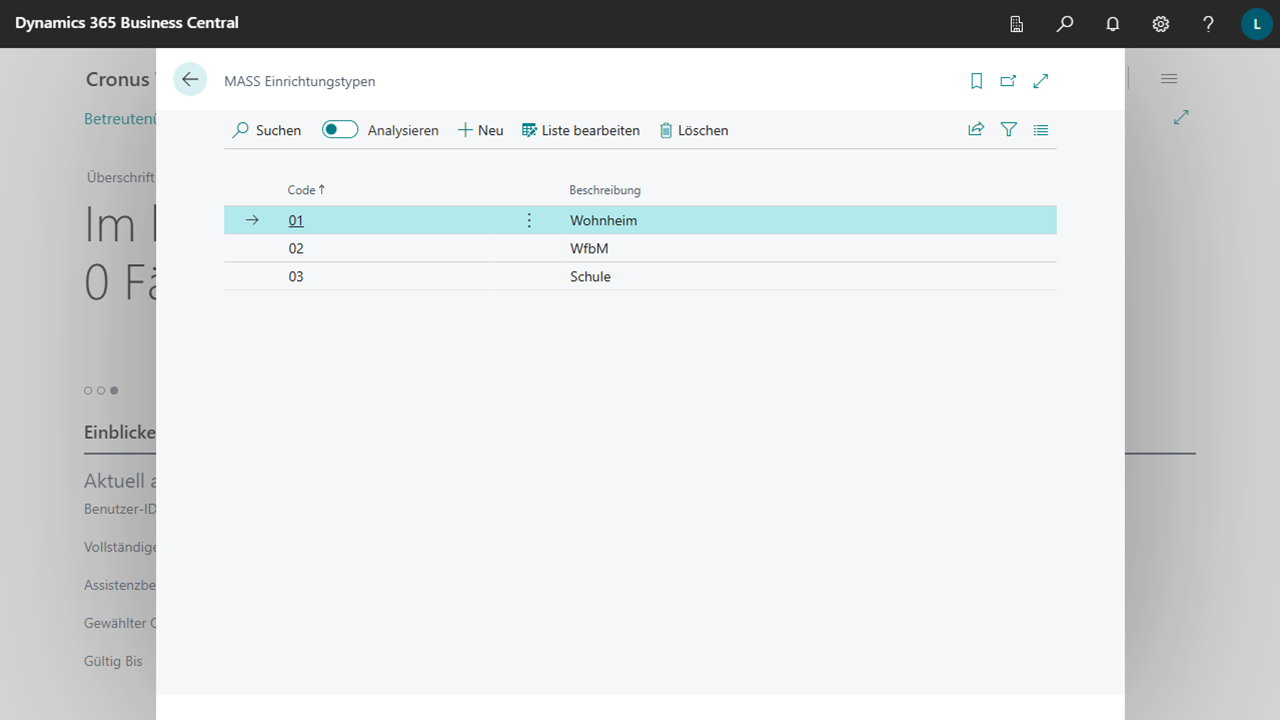Open the Suchen search in the list
The width and height of the screenshot is (1280, 720).
267,130
